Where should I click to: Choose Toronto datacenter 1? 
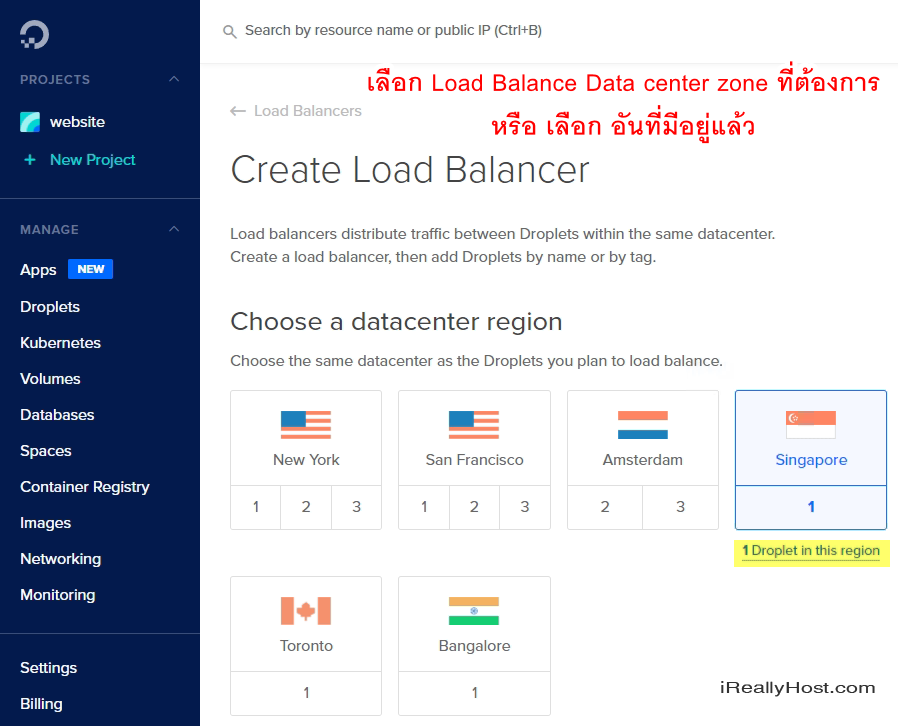(306, 693)
